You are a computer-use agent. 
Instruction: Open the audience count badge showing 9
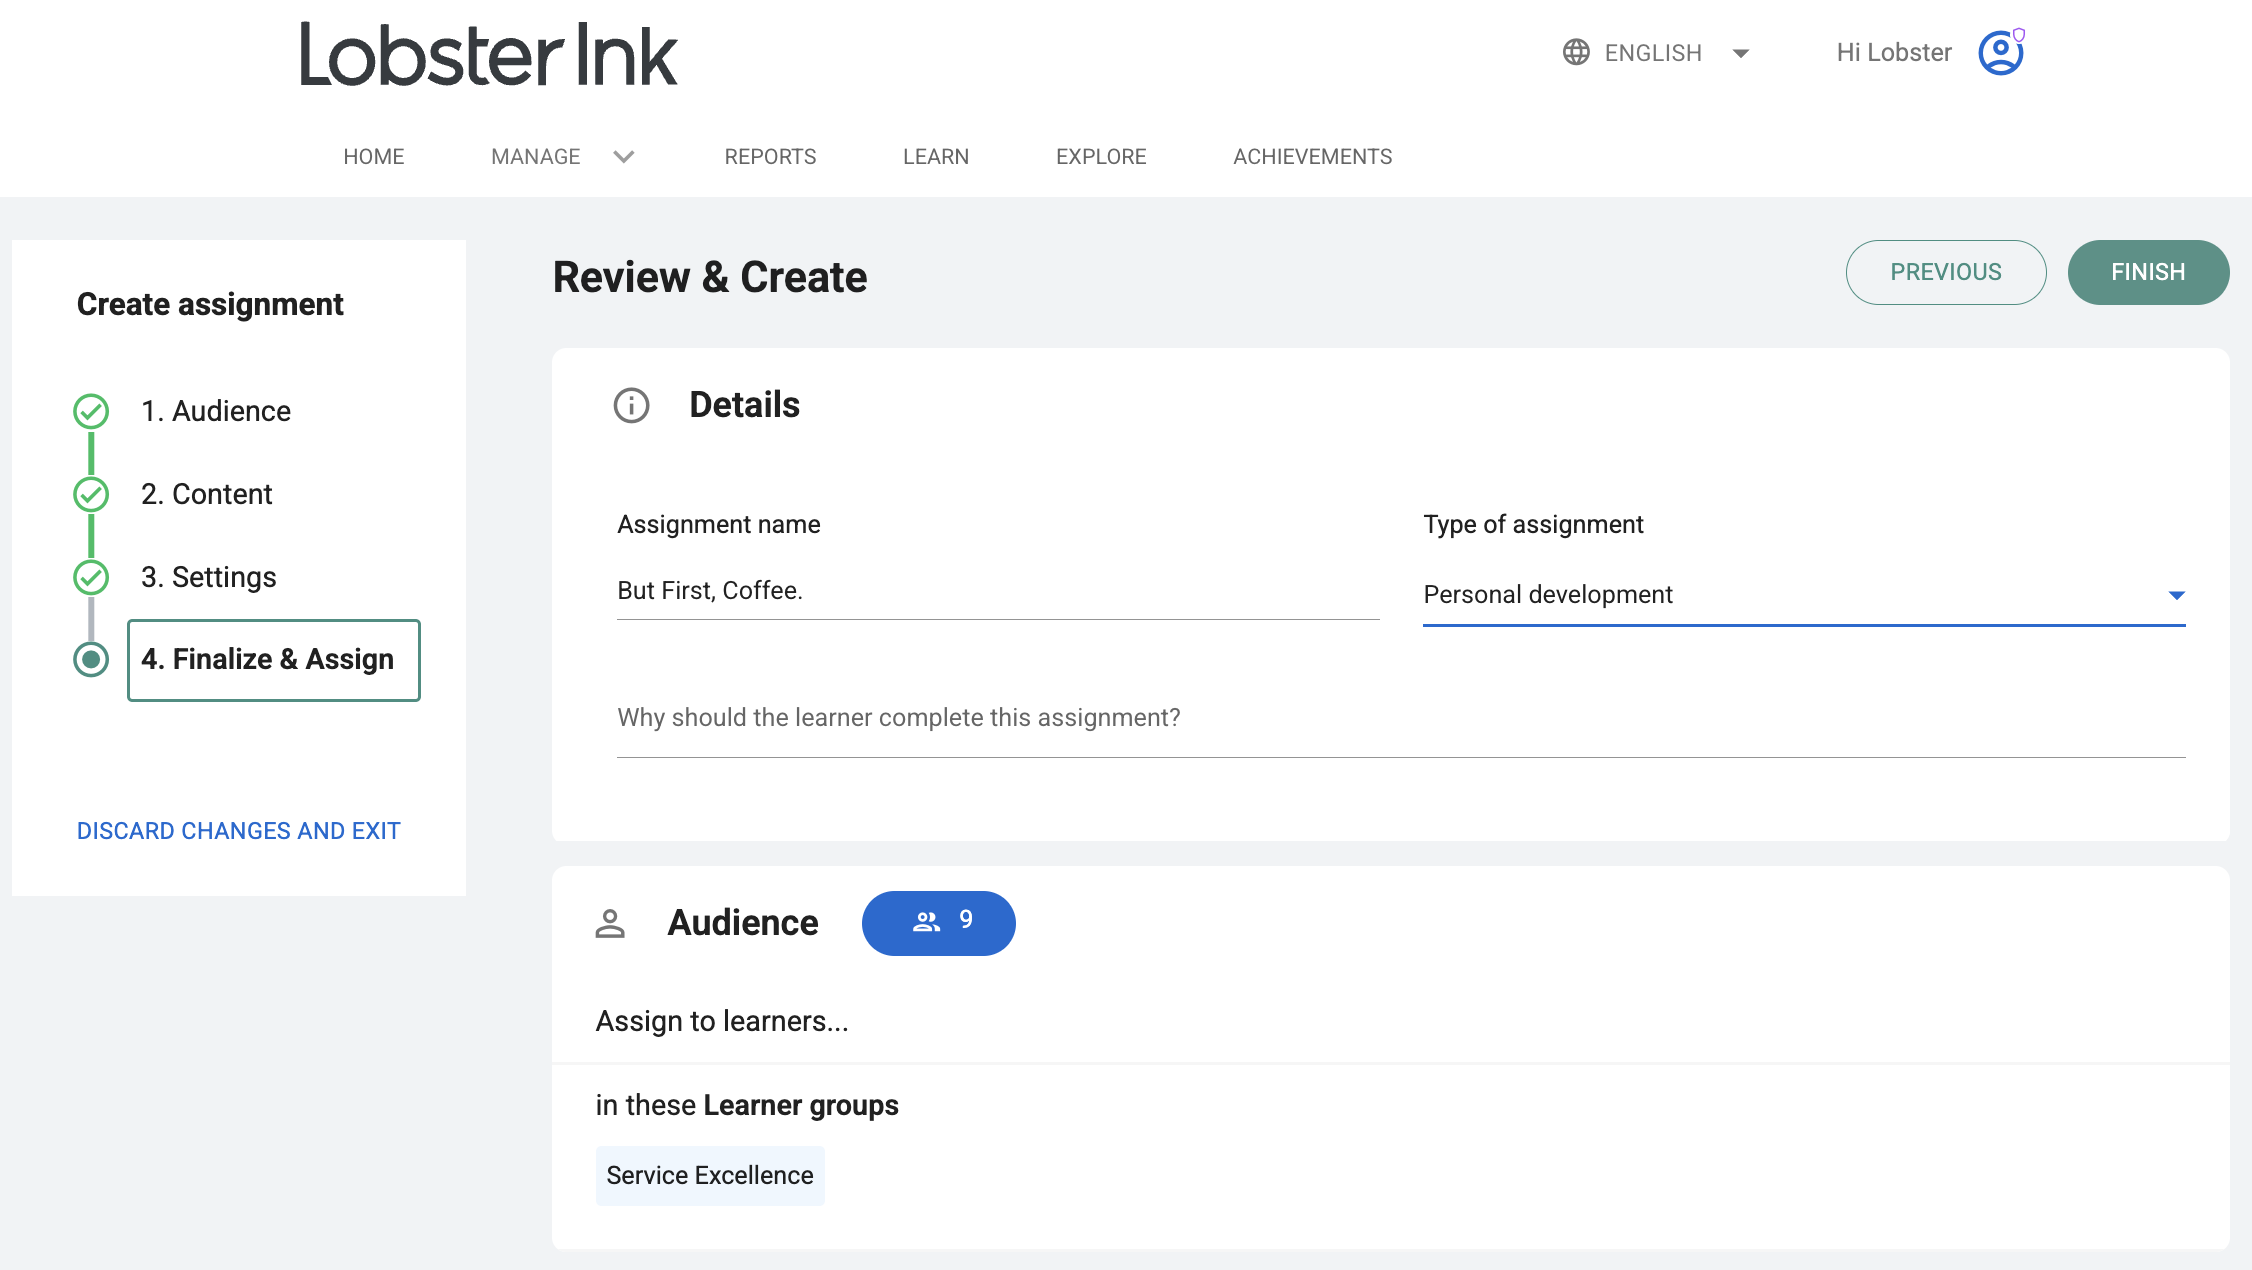pos(939,923)
